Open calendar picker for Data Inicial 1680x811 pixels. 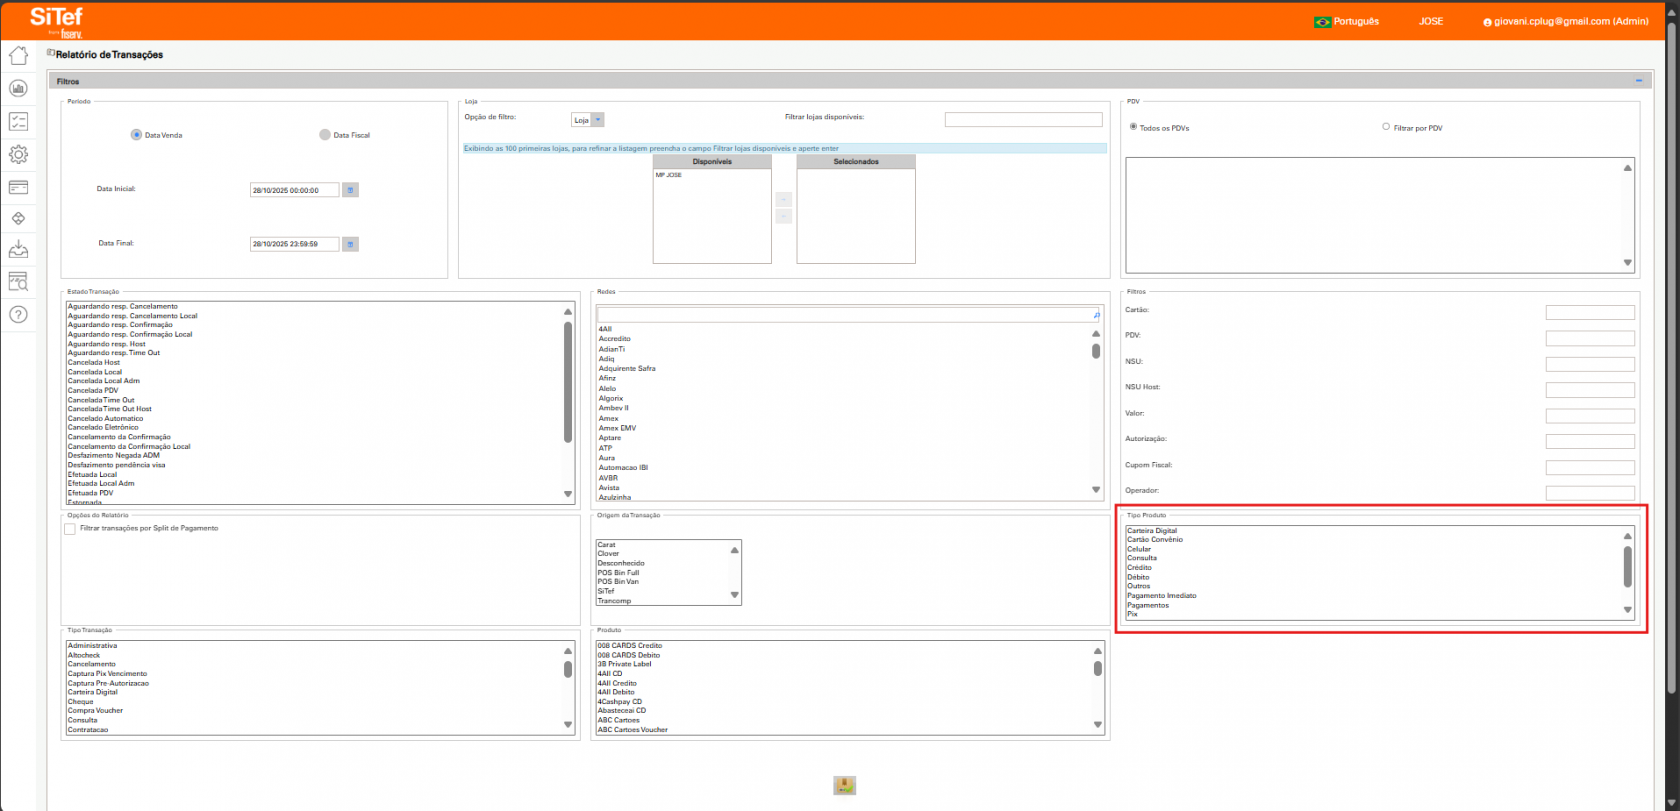click(350, 190)
